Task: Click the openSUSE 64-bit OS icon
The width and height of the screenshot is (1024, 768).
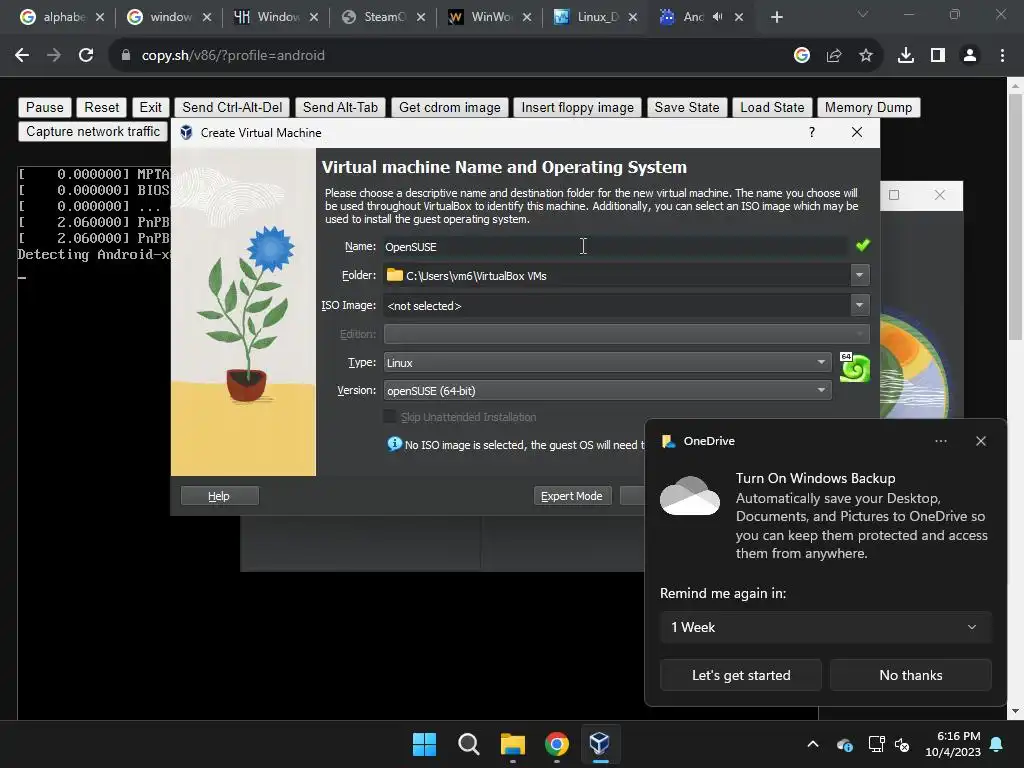Action: (x=854, y=368)
